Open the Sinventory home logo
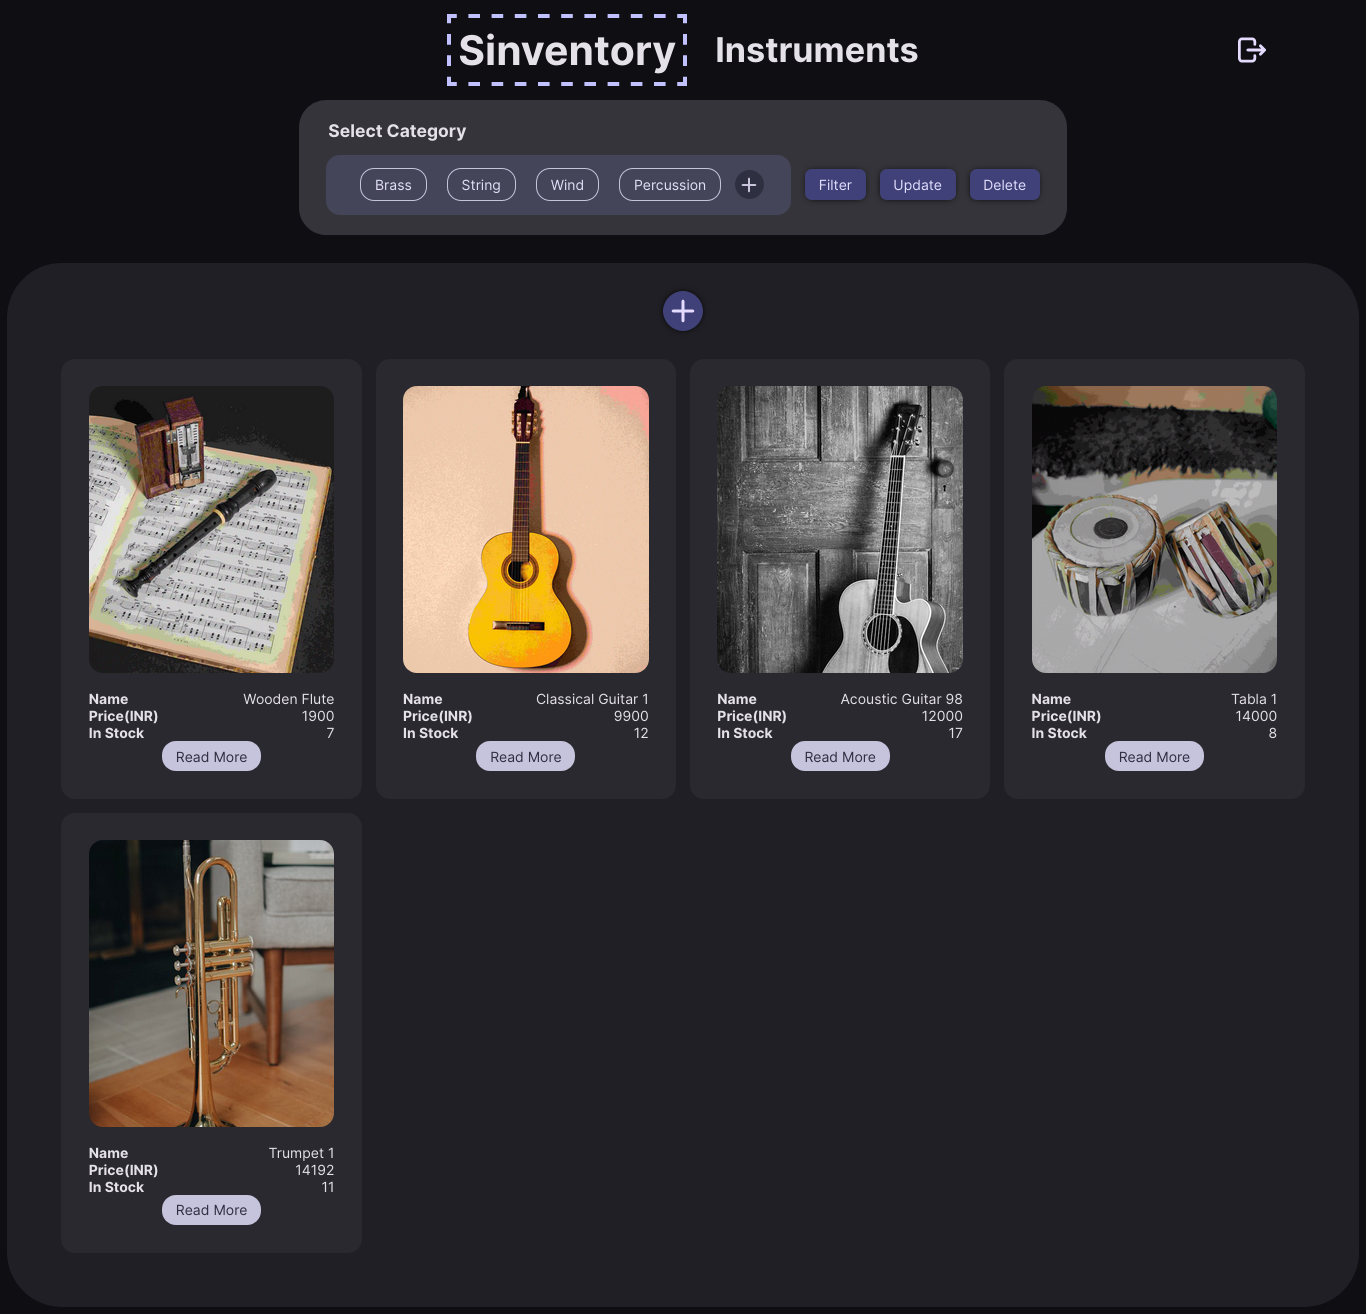 [x=567, y=50]
